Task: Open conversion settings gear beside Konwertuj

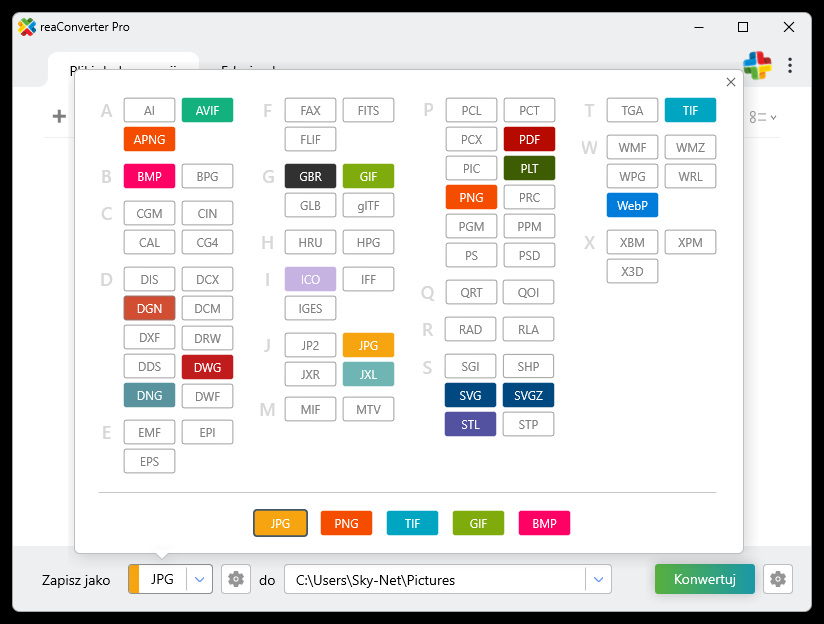Action: point(778,579)
